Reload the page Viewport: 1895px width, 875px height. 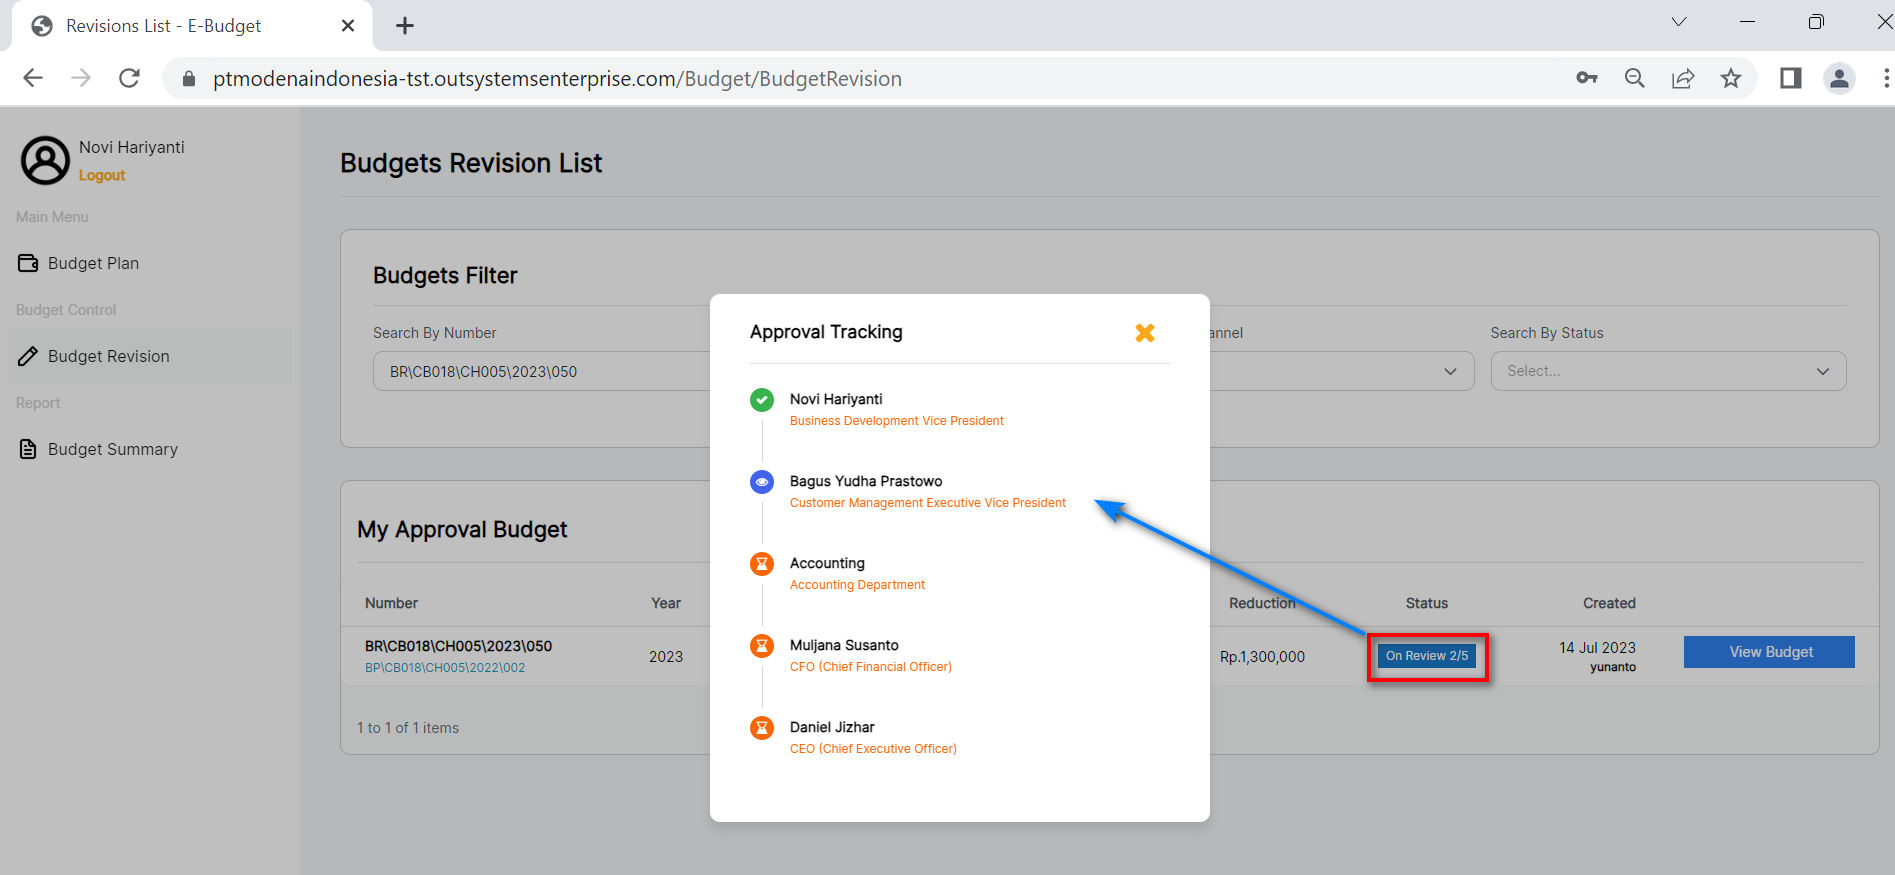(129, 79)
